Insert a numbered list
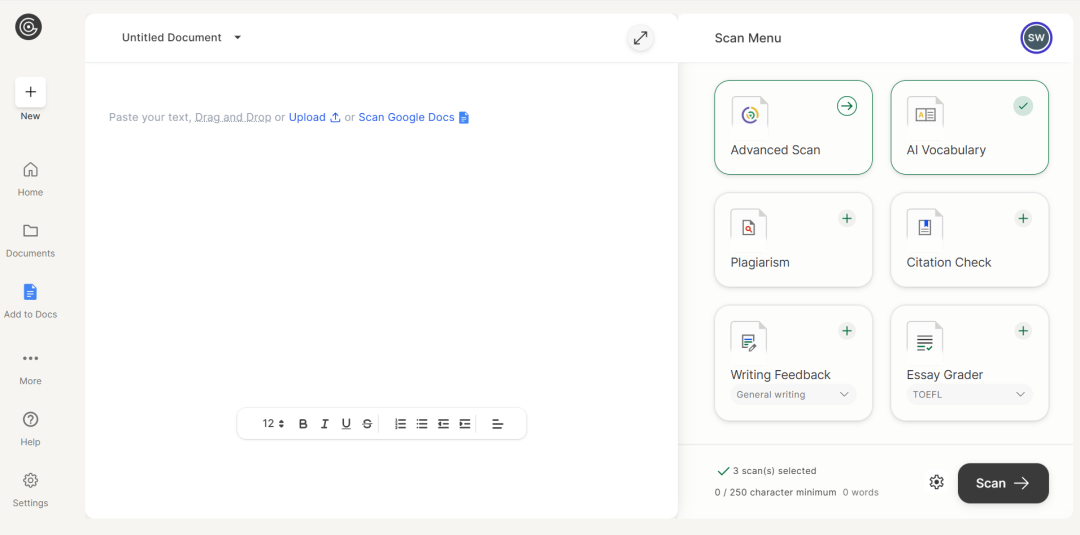1080x535 pixels. pyautogui.click(x=400, y=424)
